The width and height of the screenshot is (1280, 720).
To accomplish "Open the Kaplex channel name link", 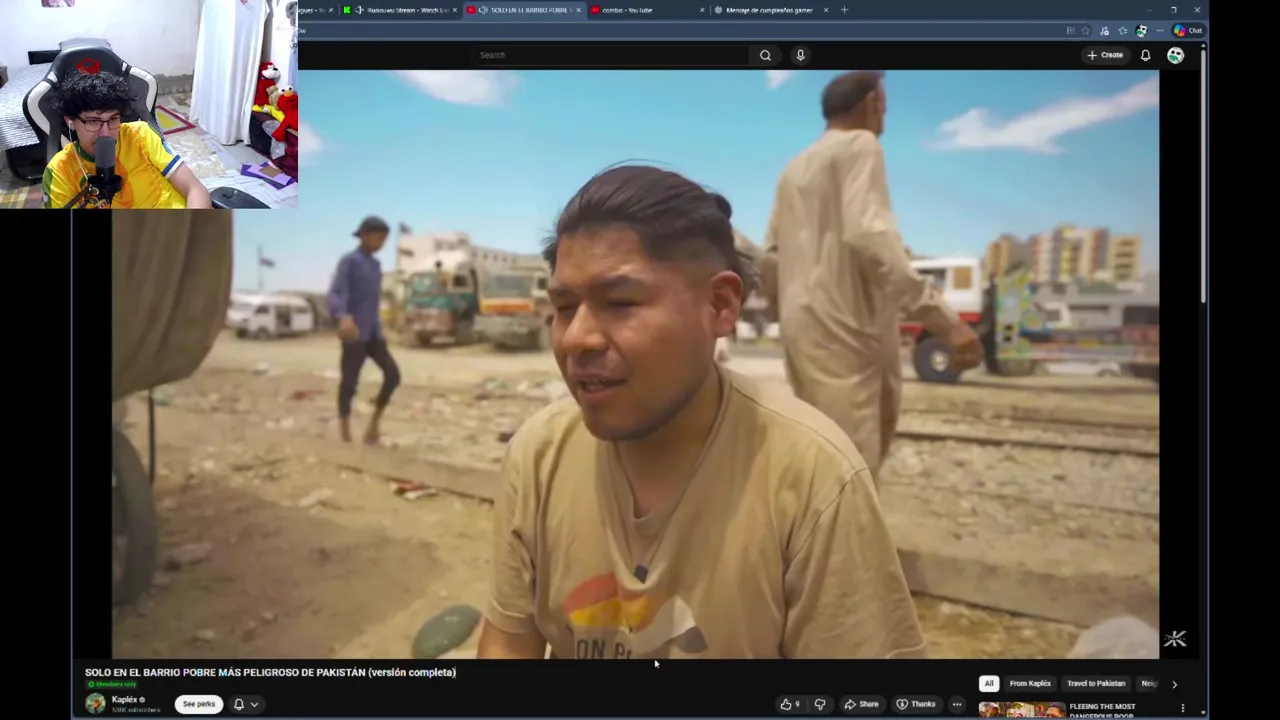I will point(125,700).
